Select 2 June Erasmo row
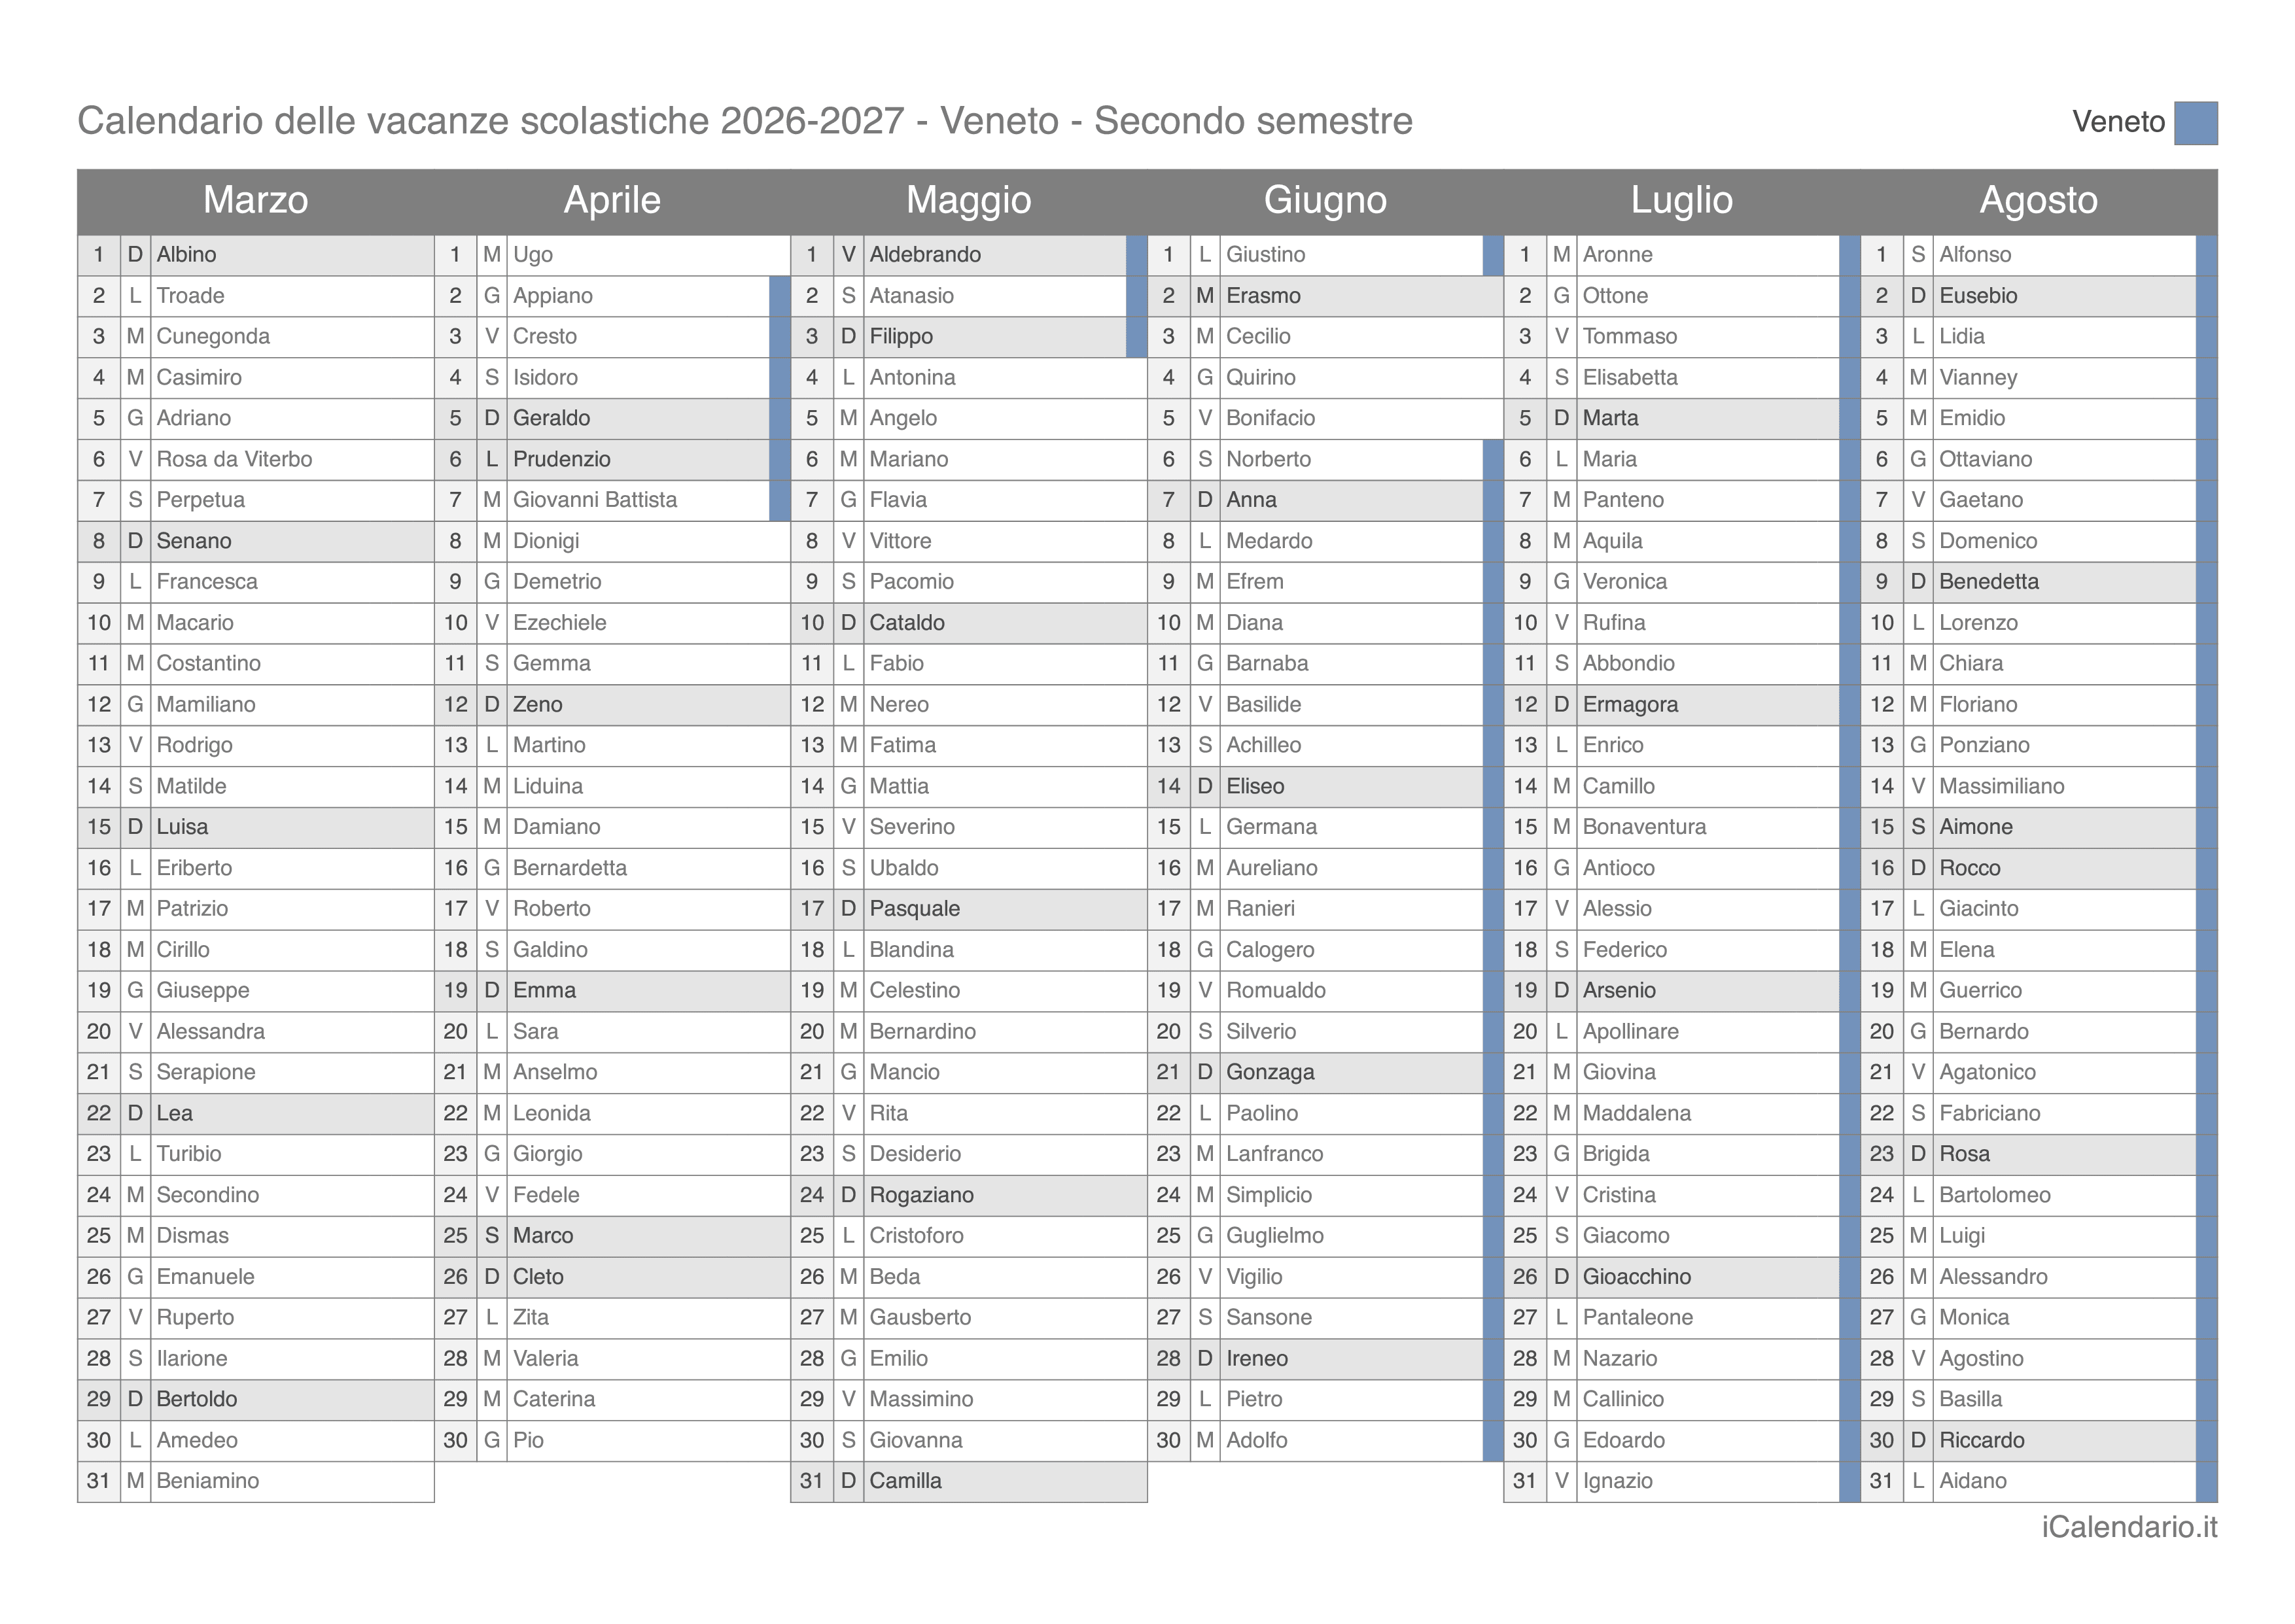 point(1325,296)
